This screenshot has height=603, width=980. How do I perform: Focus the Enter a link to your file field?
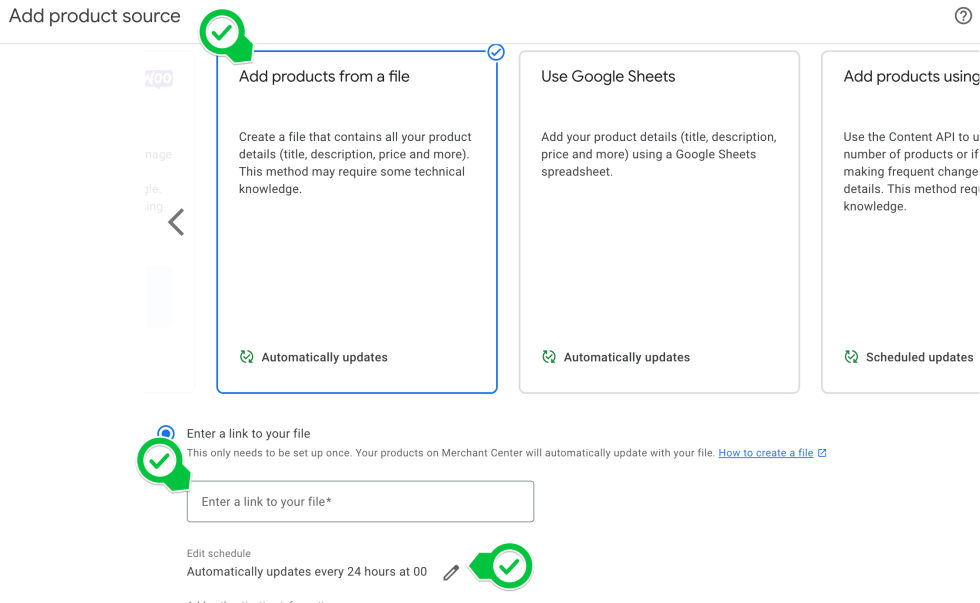(x=360, y=502)
